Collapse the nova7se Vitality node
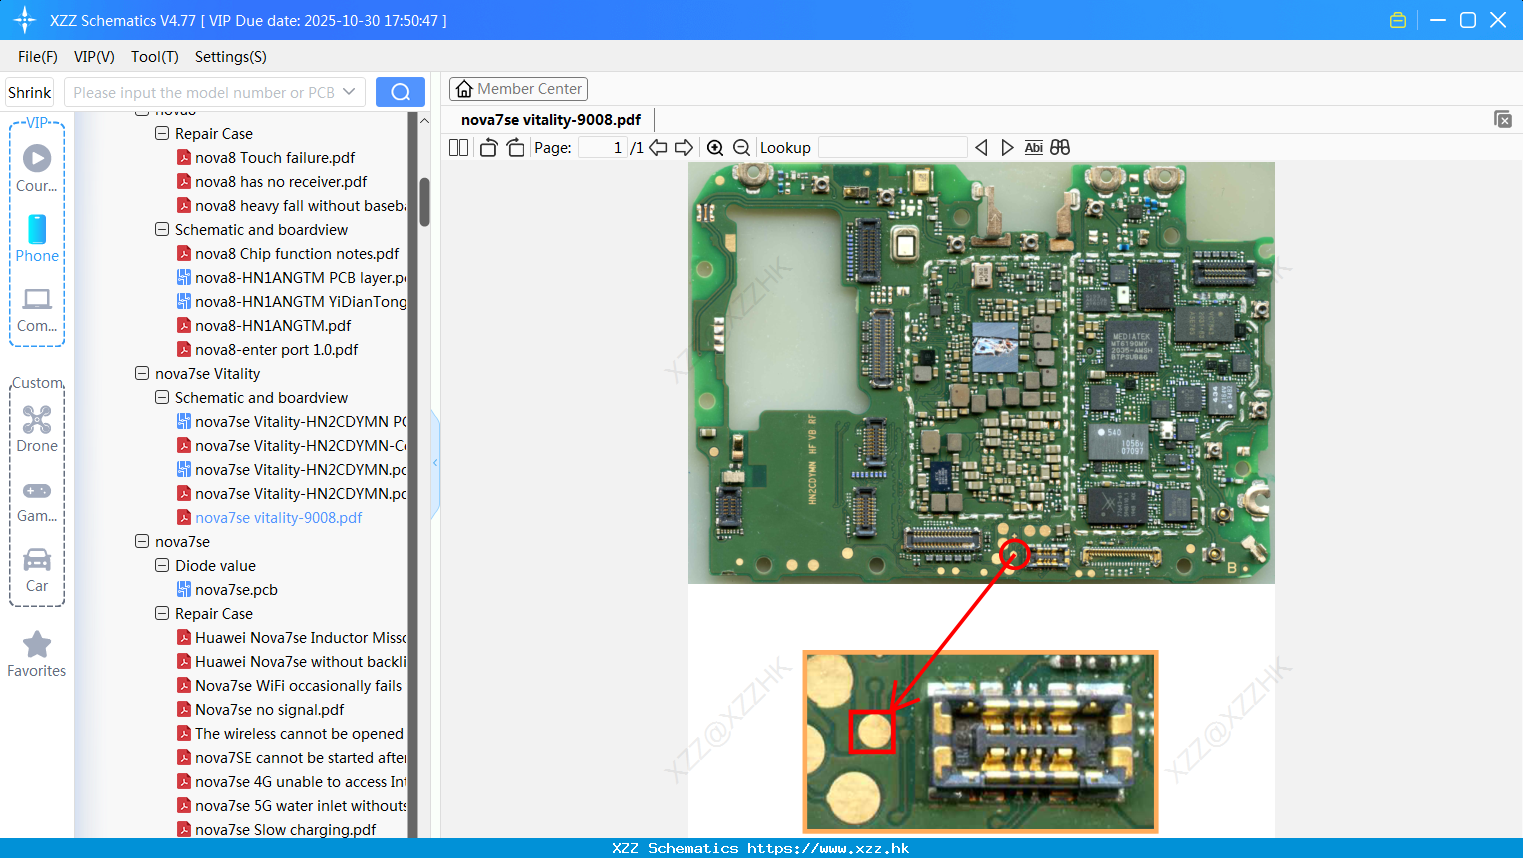The height and width of the screenshot is (858, 1523). [x=142, y=373]
